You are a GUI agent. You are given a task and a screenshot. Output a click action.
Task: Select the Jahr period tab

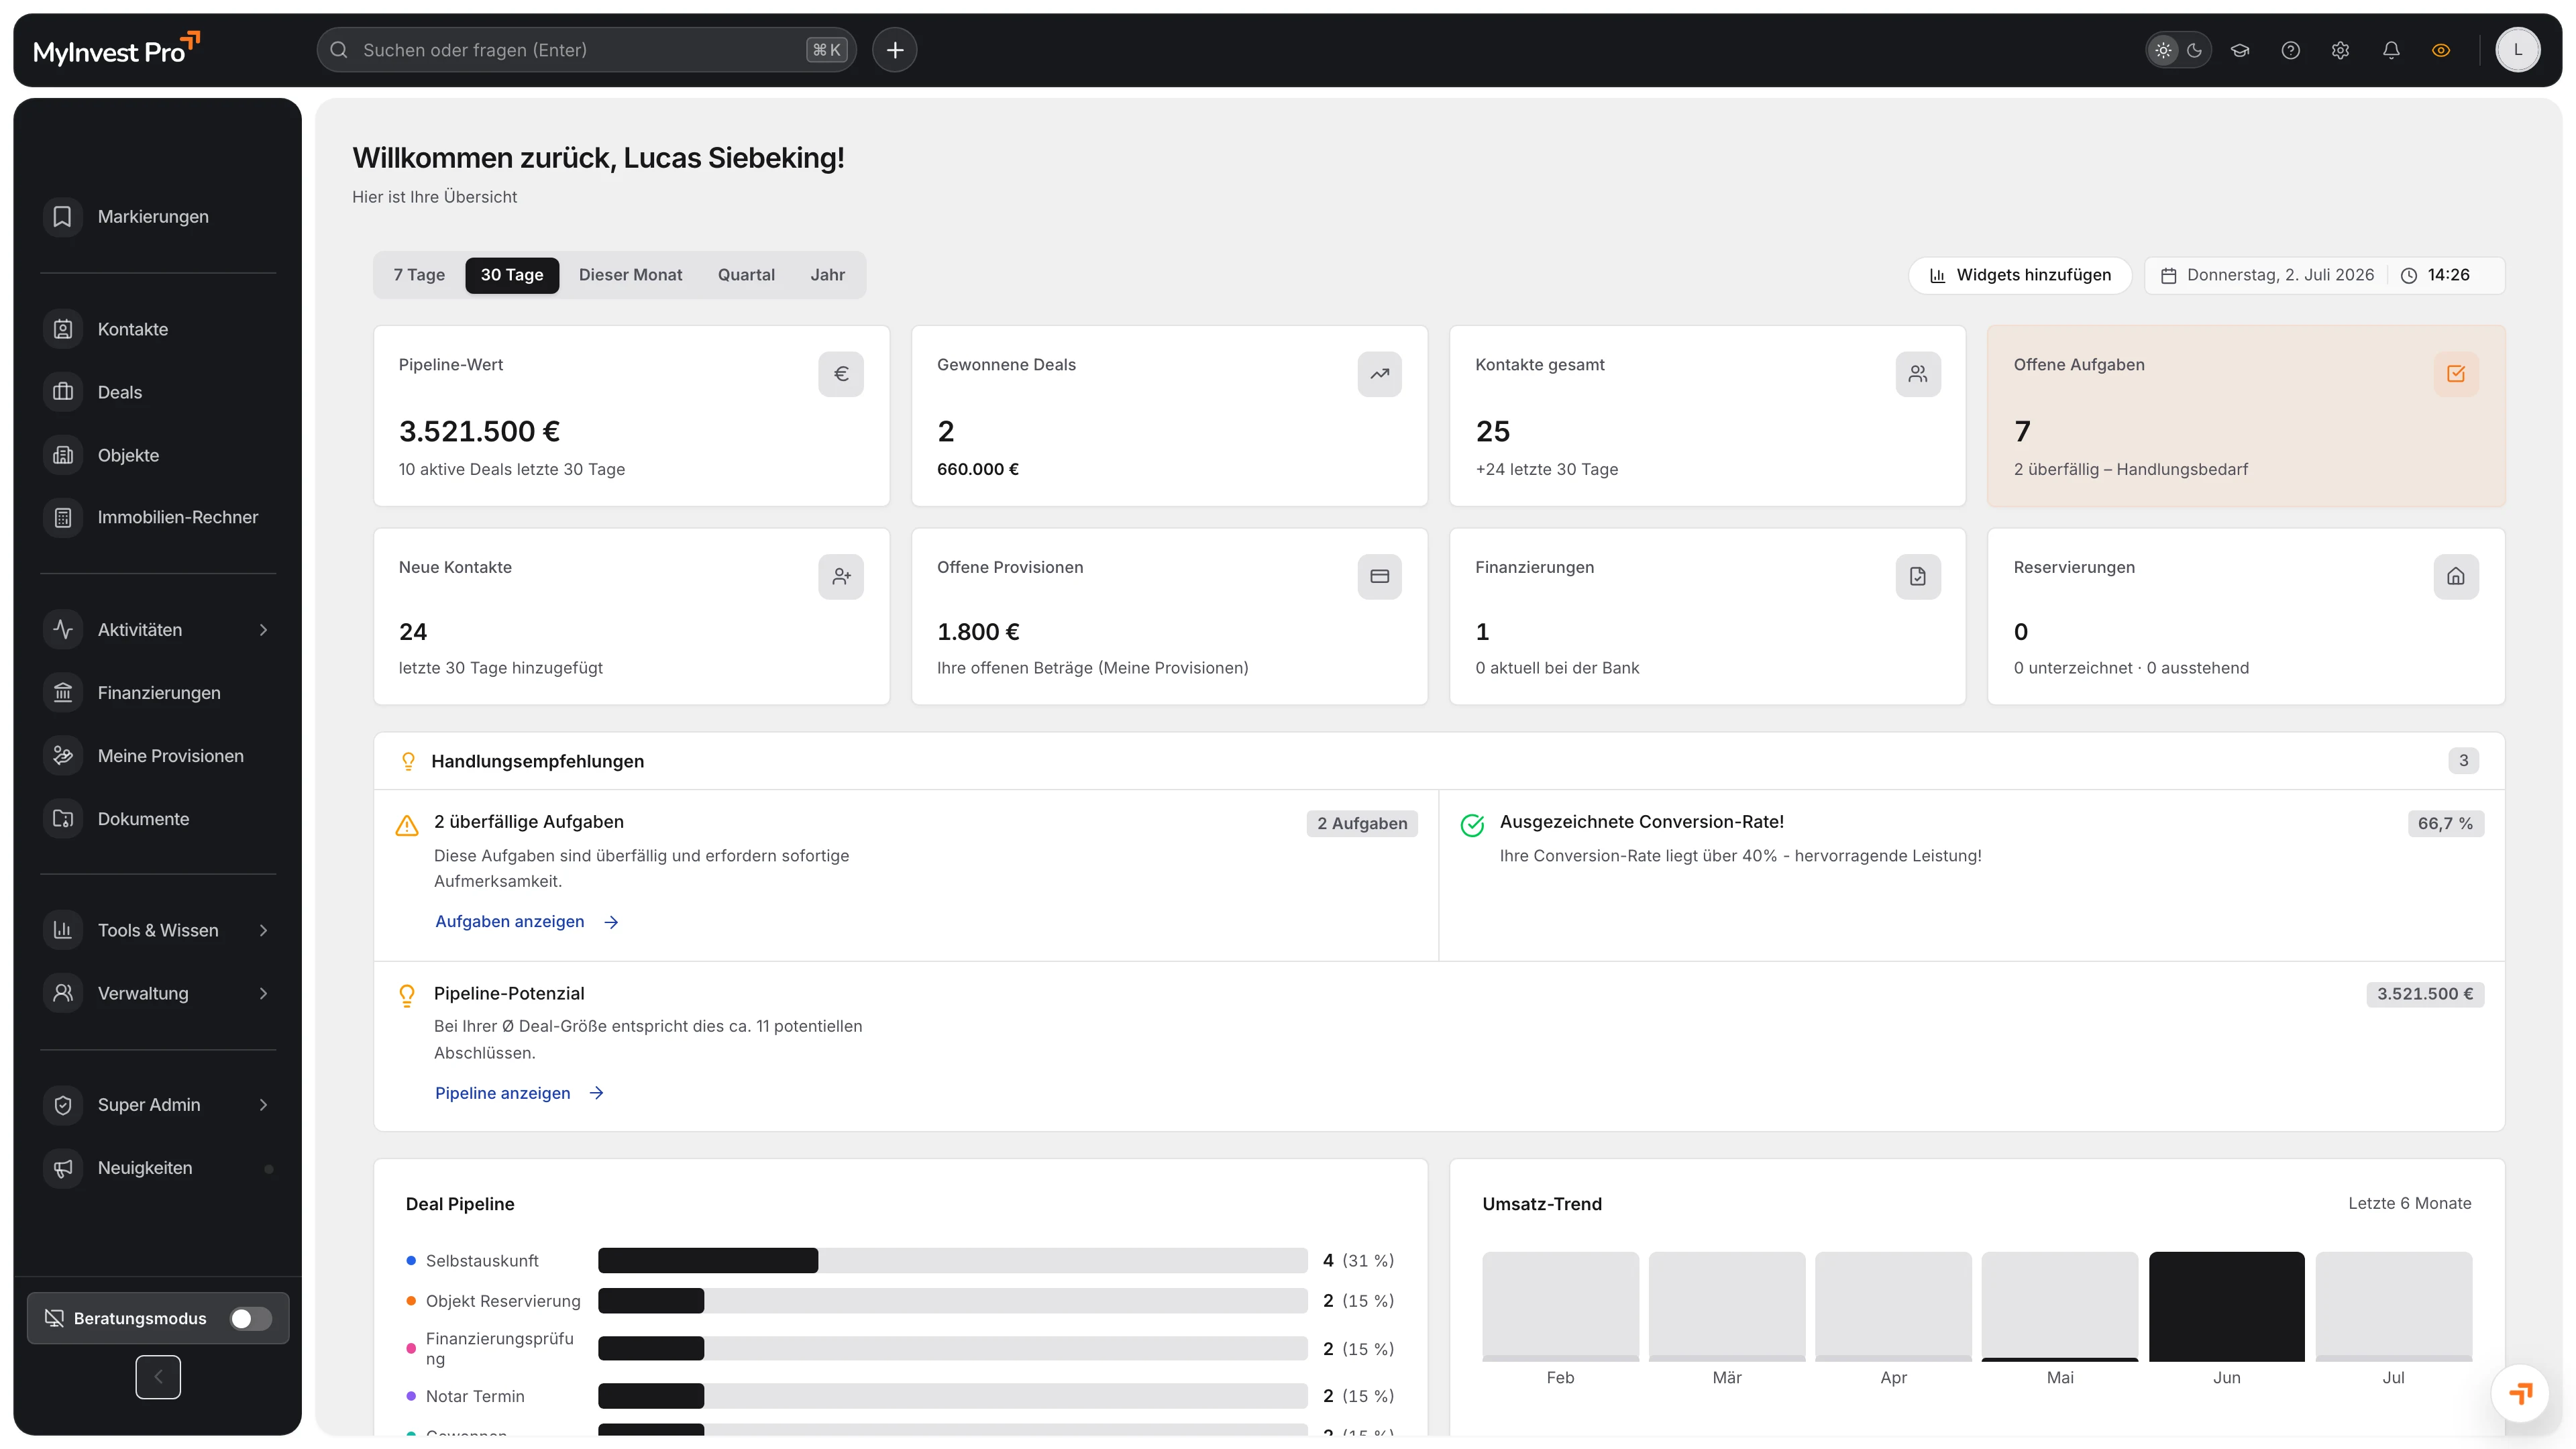click(x=827, y=275)
